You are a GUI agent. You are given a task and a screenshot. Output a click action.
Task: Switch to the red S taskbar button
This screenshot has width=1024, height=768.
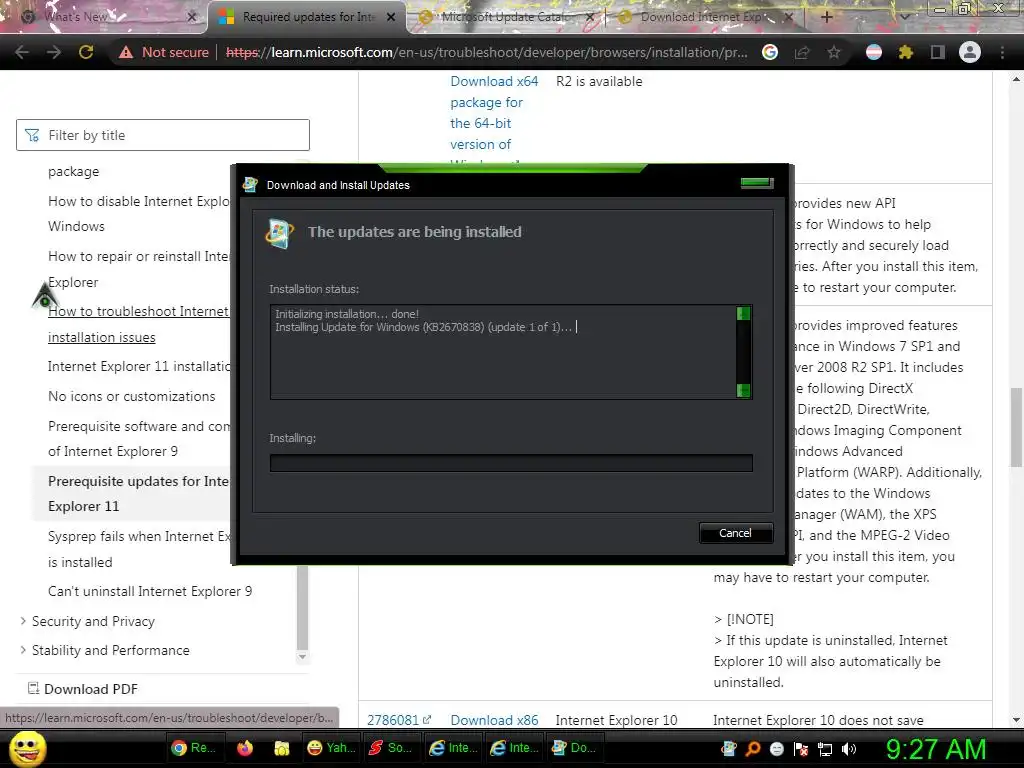click(391, 748)
